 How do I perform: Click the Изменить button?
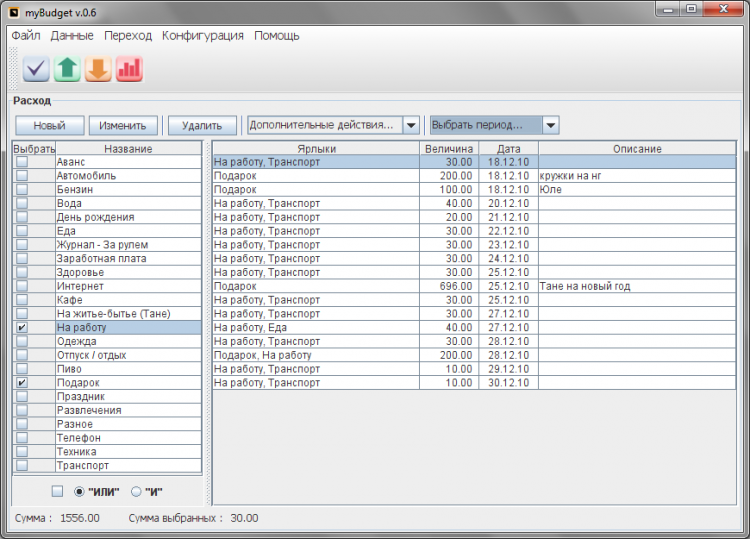tap(123, 126)
